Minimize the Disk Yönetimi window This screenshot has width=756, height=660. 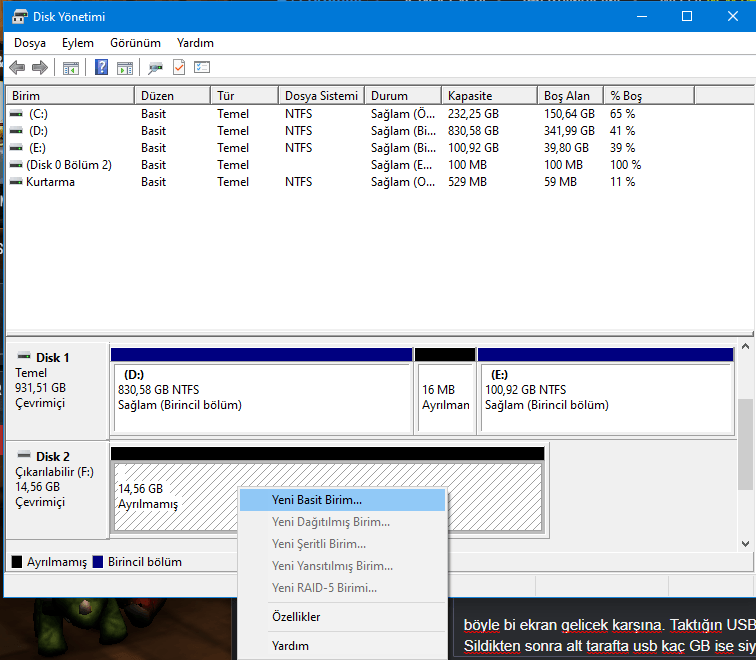[642, 16]
